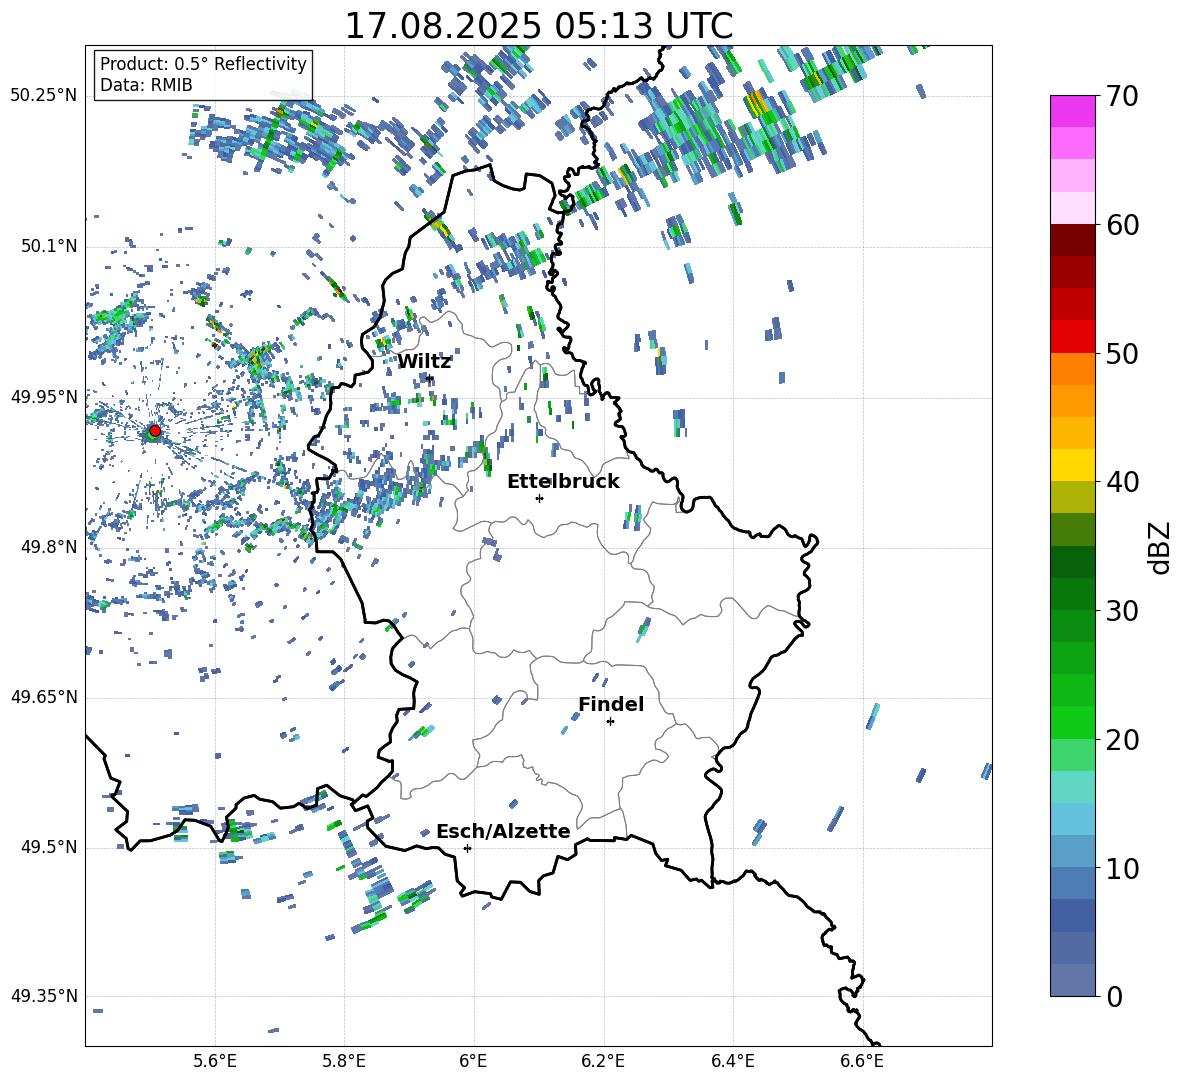Click the 49.95°N latitude label
Viewport: 1184px width, 1081px height.
pos(44,397)
